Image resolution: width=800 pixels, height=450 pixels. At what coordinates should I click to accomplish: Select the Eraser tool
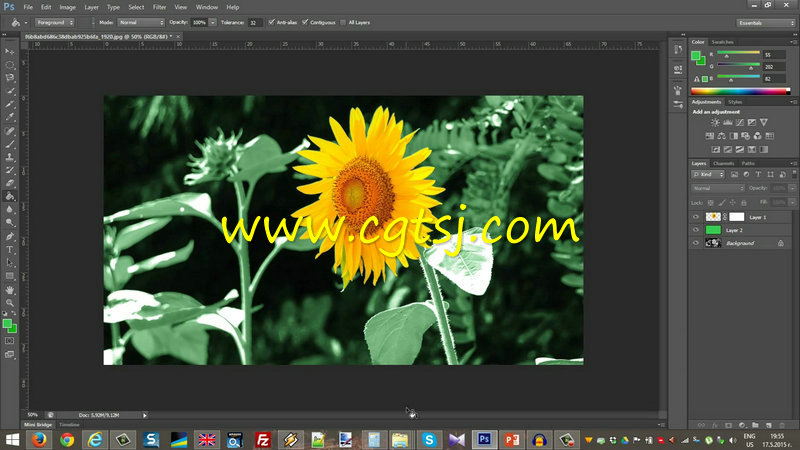coord(10,183)
